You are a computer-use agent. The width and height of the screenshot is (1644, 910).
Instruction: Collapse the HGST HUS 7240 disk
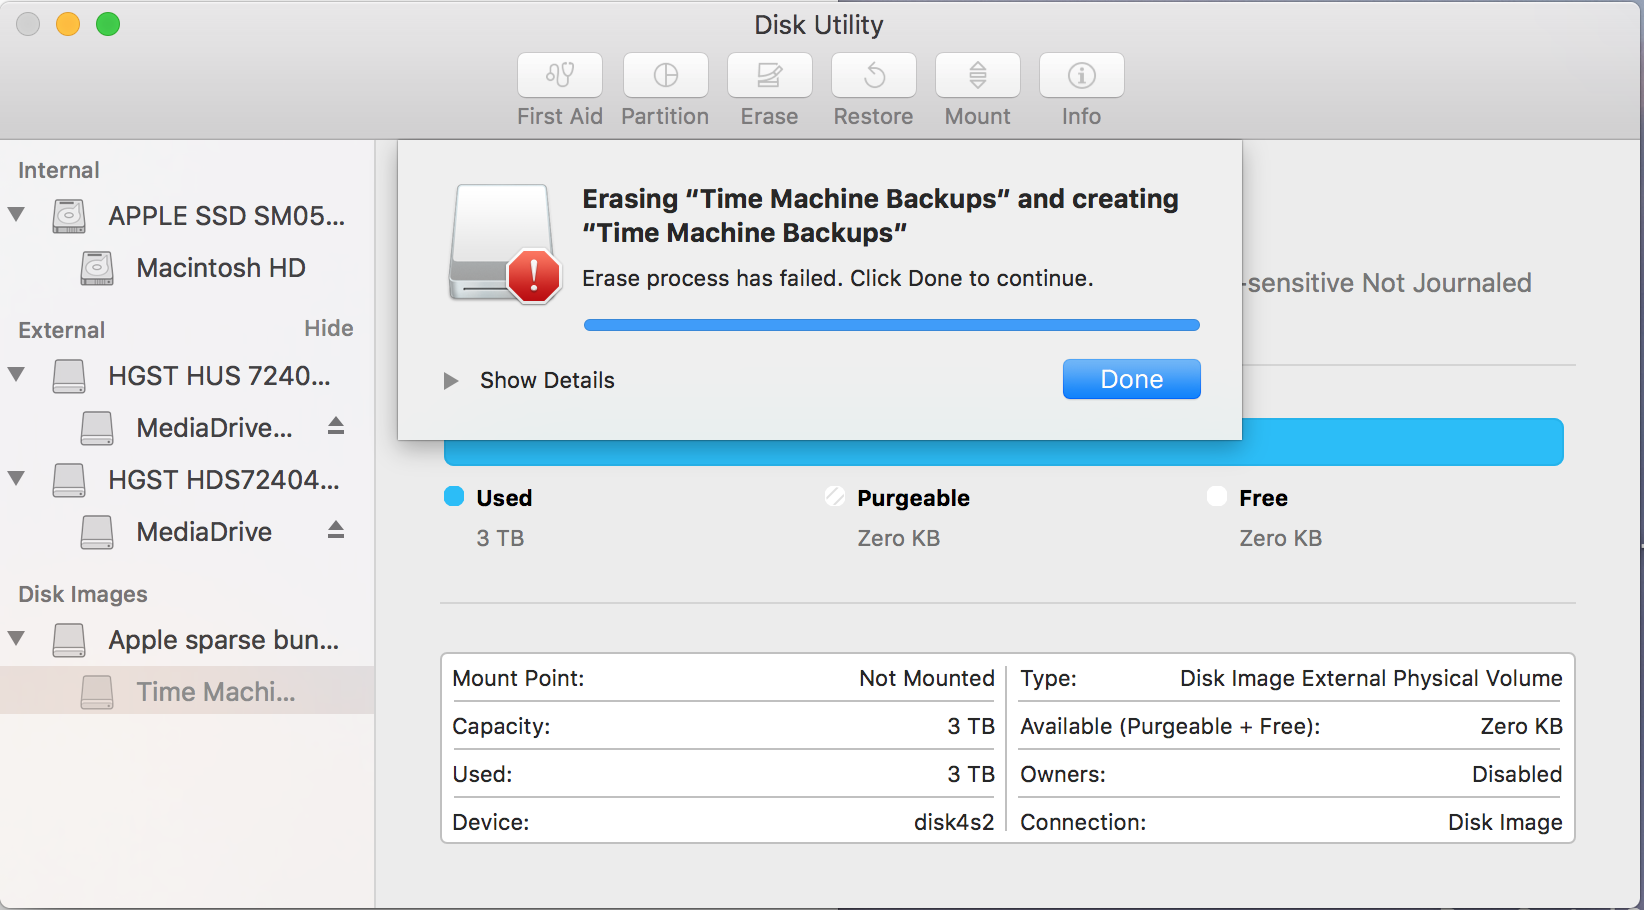(17, 375)
